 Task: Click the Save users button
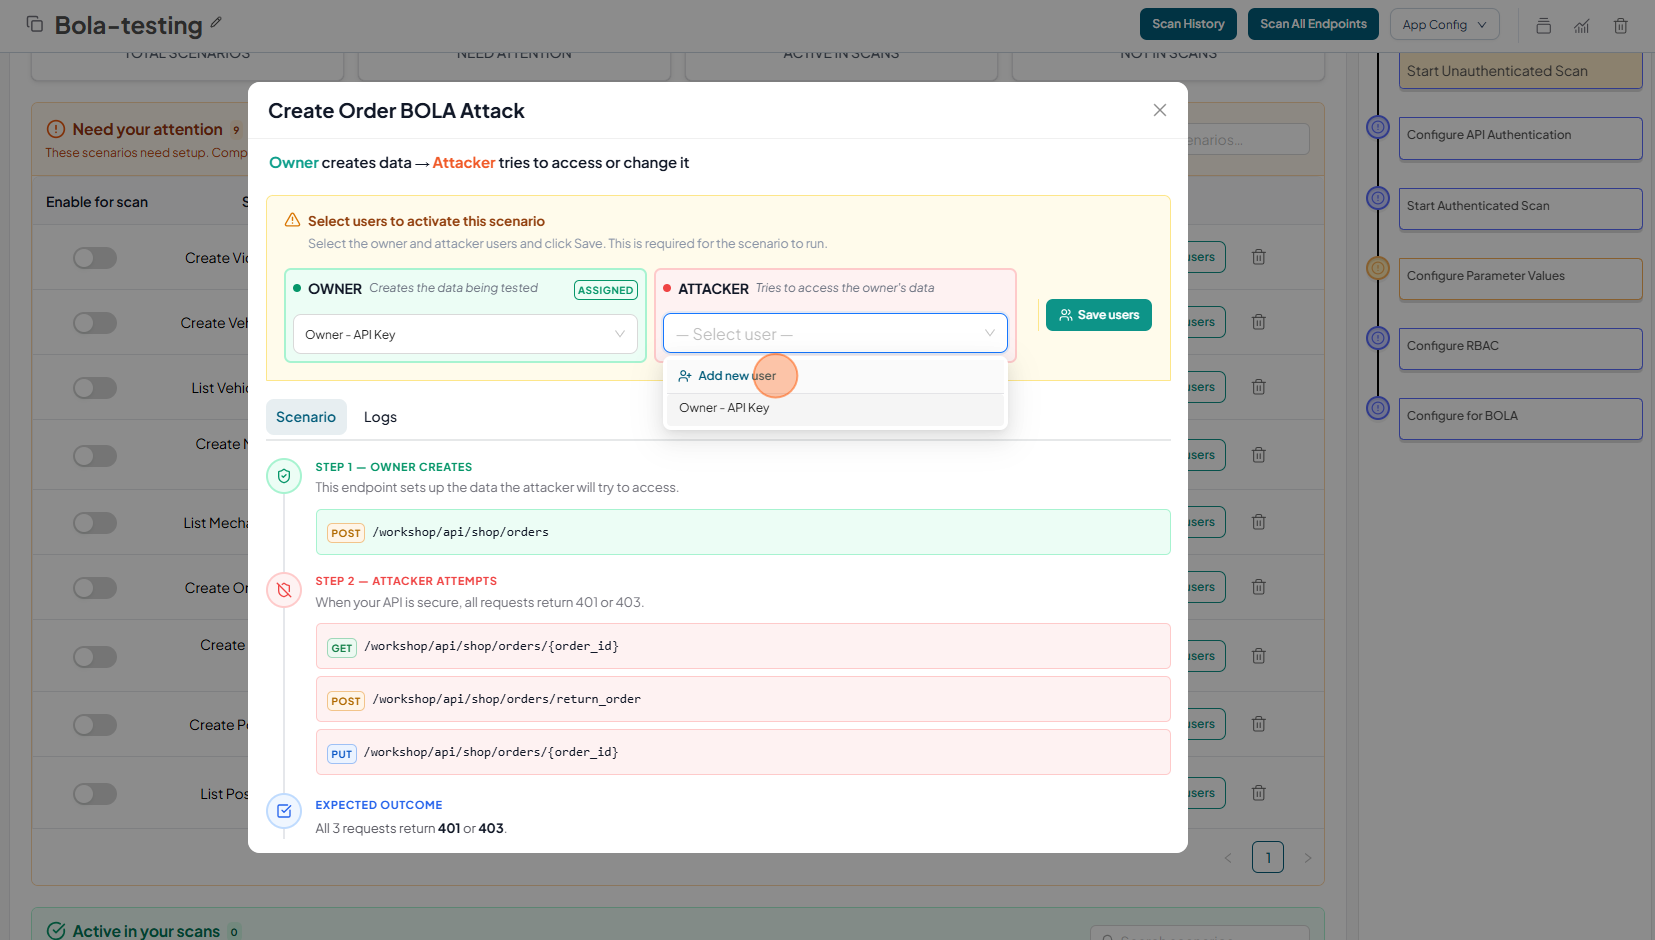click(1098, 315)
